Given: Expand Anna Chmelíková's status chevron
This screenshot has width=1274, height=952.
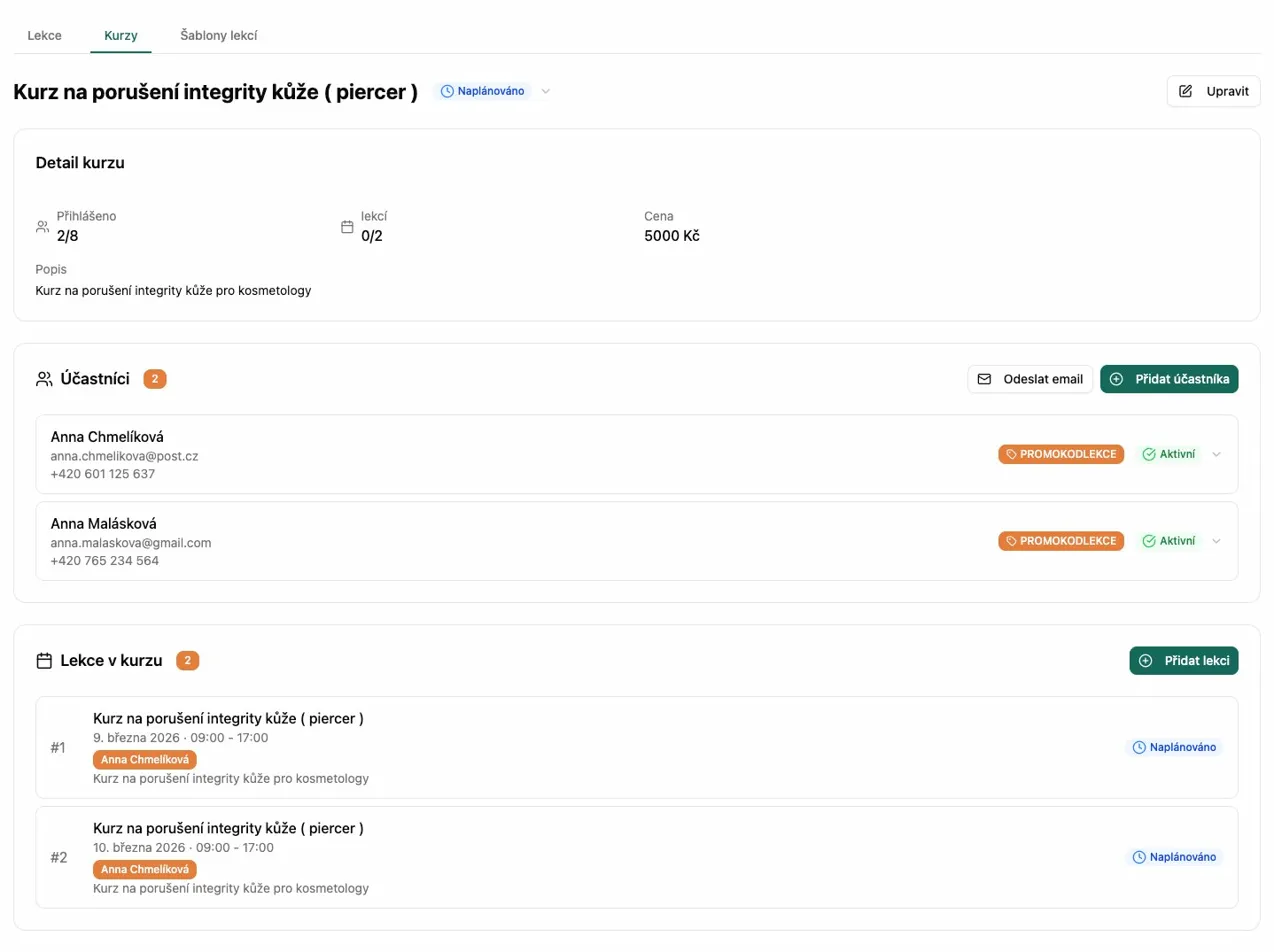Looking at the screenshot, I should coord(1216,454).
